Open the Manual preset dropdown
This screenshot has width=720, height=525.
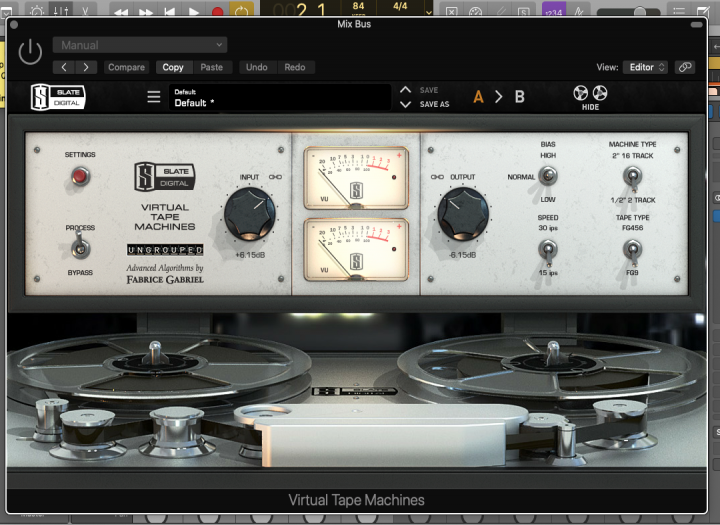tap(140, 45)
